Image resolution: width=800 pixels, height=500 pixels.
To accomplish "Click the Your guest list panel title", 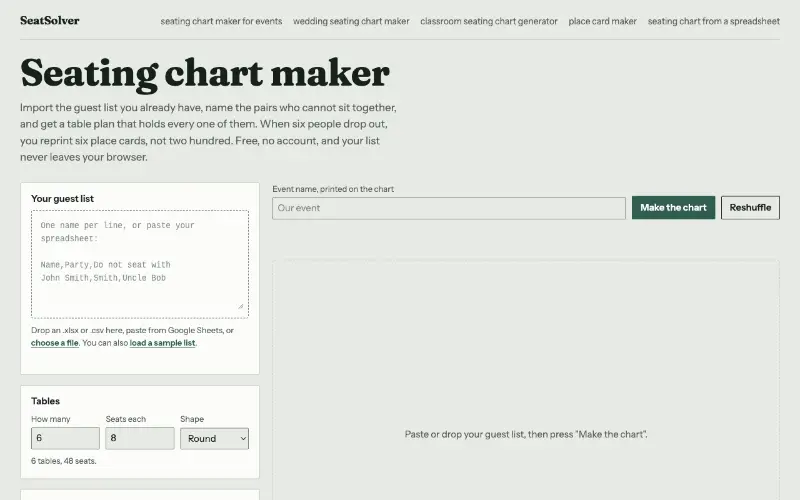I will (x=62, y=198).
